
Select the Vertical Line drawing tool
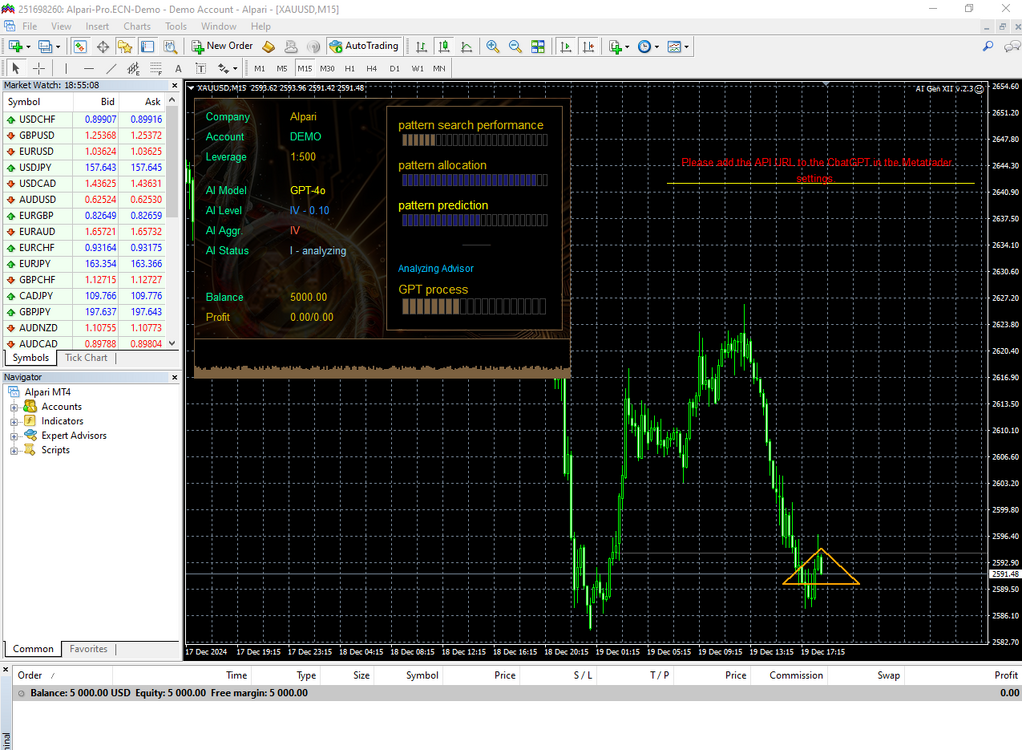(66, 68)
